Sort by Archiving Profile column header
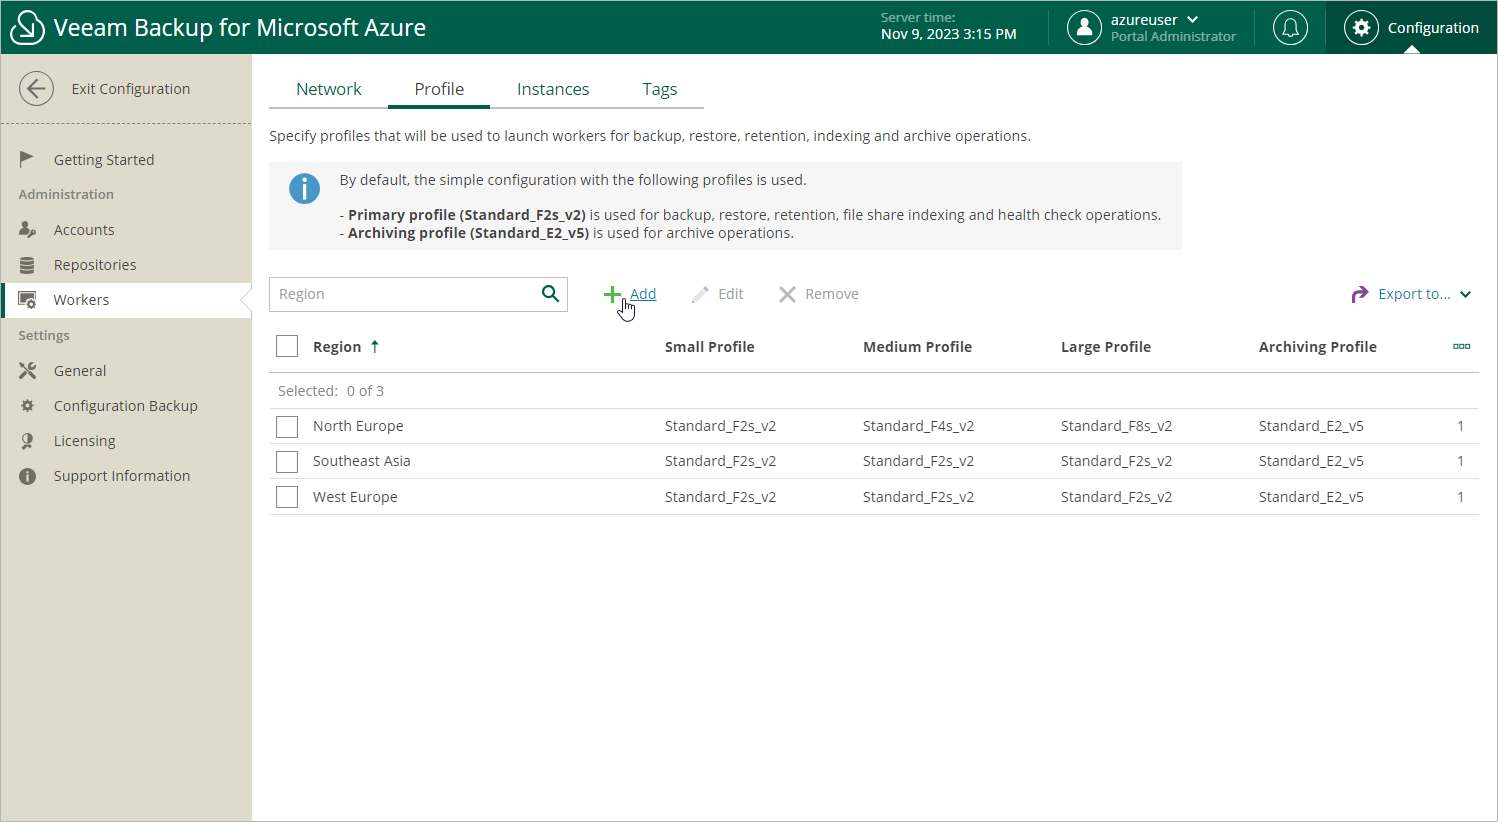Image resolution: width=1498 pixels, height=822 pixels. tap(1318, 347)
